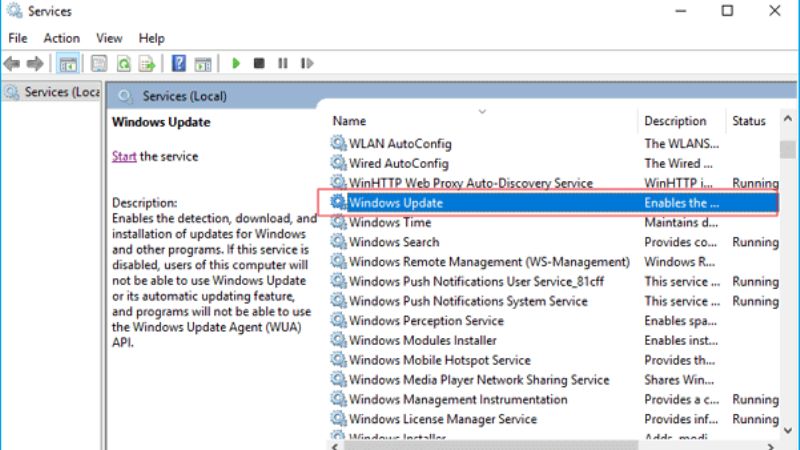
Task: Toggle Show/Hide Console Tree toolbar icon
Action: tap(68, 64)
